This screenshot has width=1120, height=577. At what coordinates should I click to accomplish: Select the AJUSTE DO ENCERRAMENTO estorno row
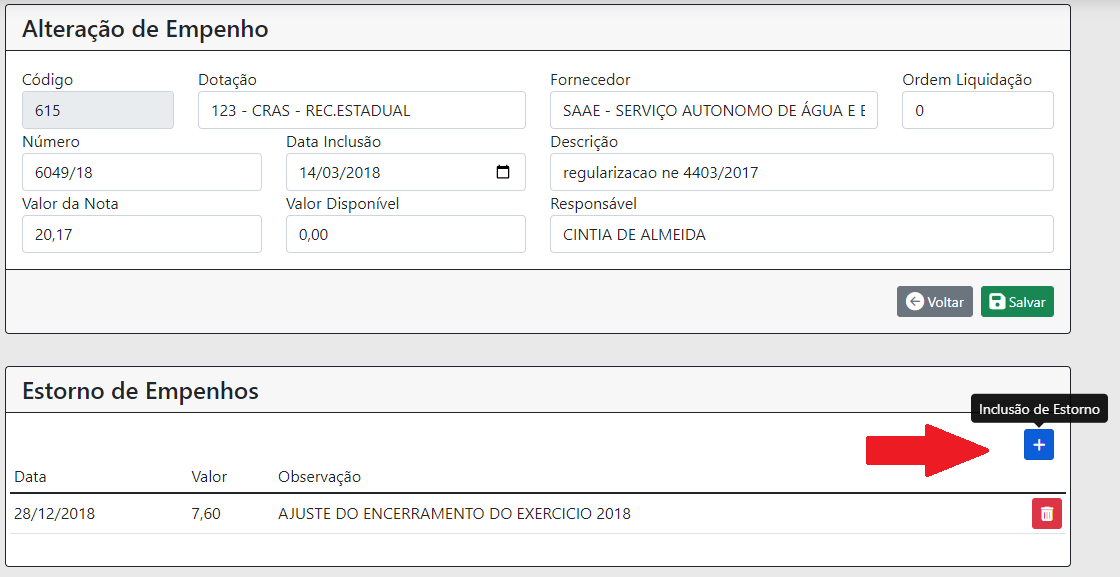point(537,513)
